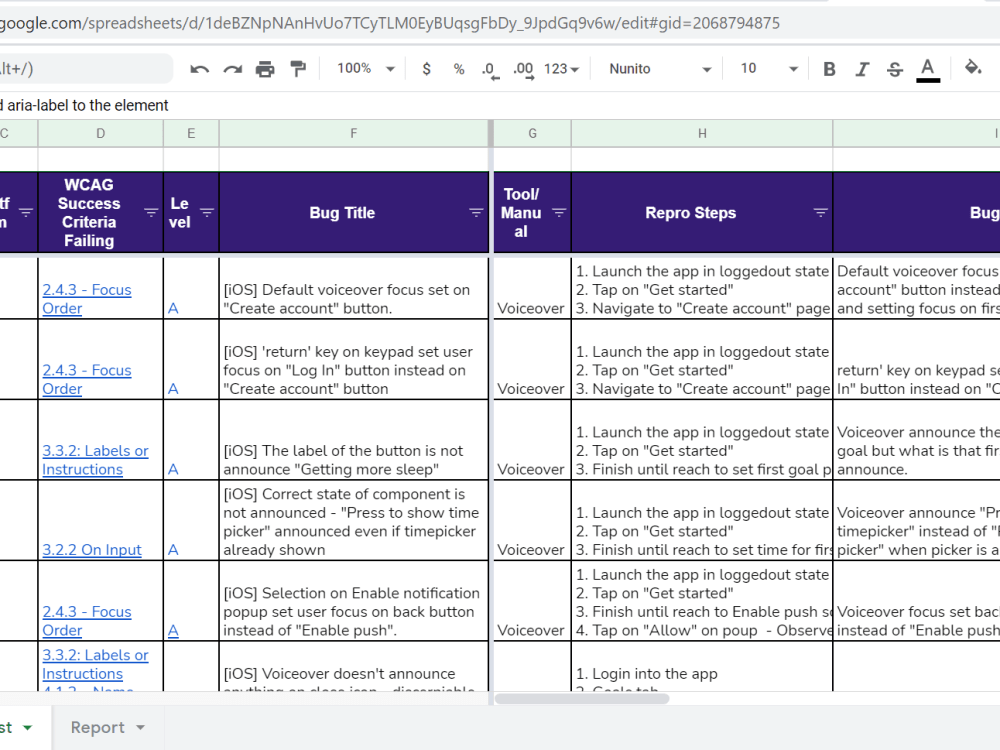Activate the Paint format tool
This screenshot has width=1000, height=750.
pos(298,69)
